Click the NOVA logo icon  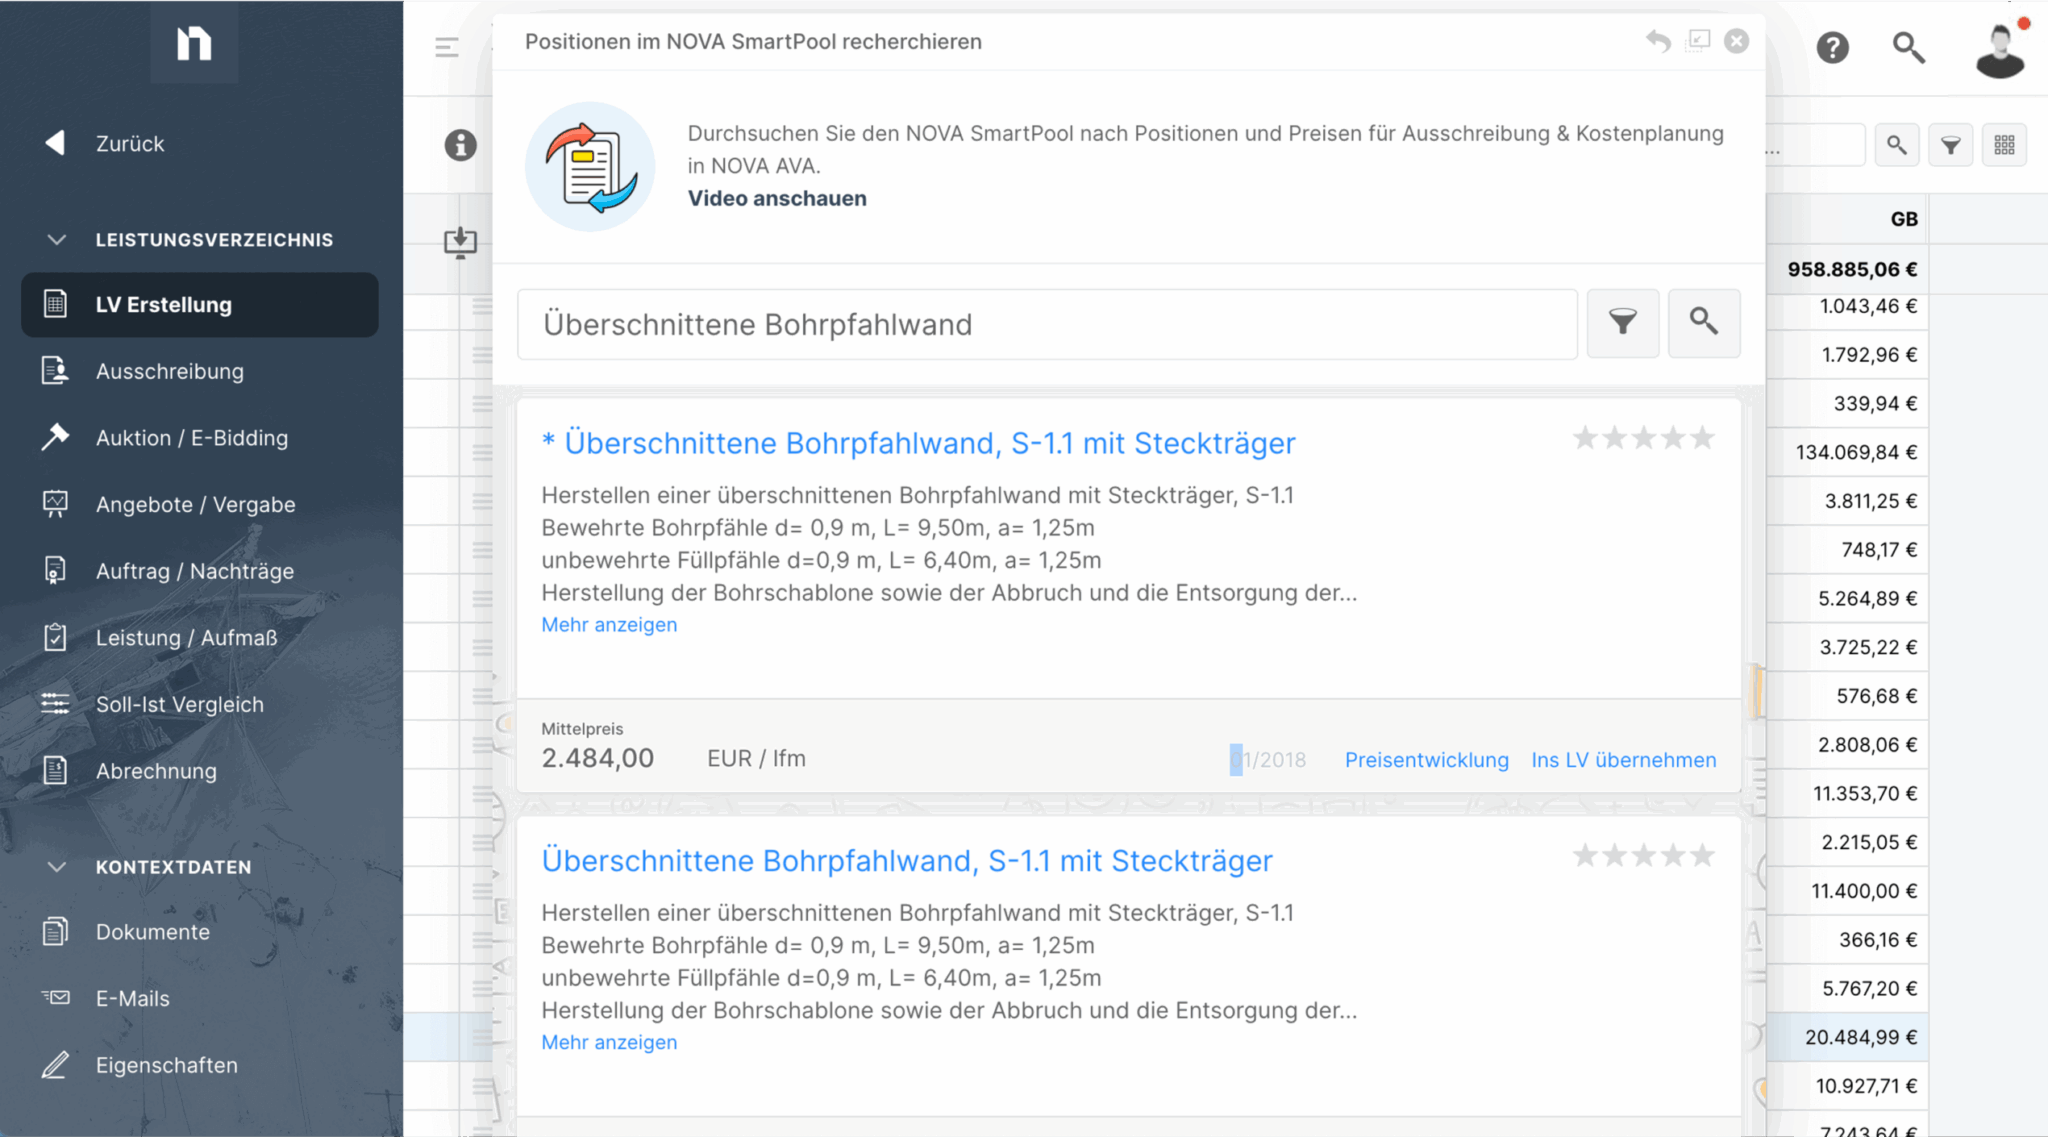194,43
